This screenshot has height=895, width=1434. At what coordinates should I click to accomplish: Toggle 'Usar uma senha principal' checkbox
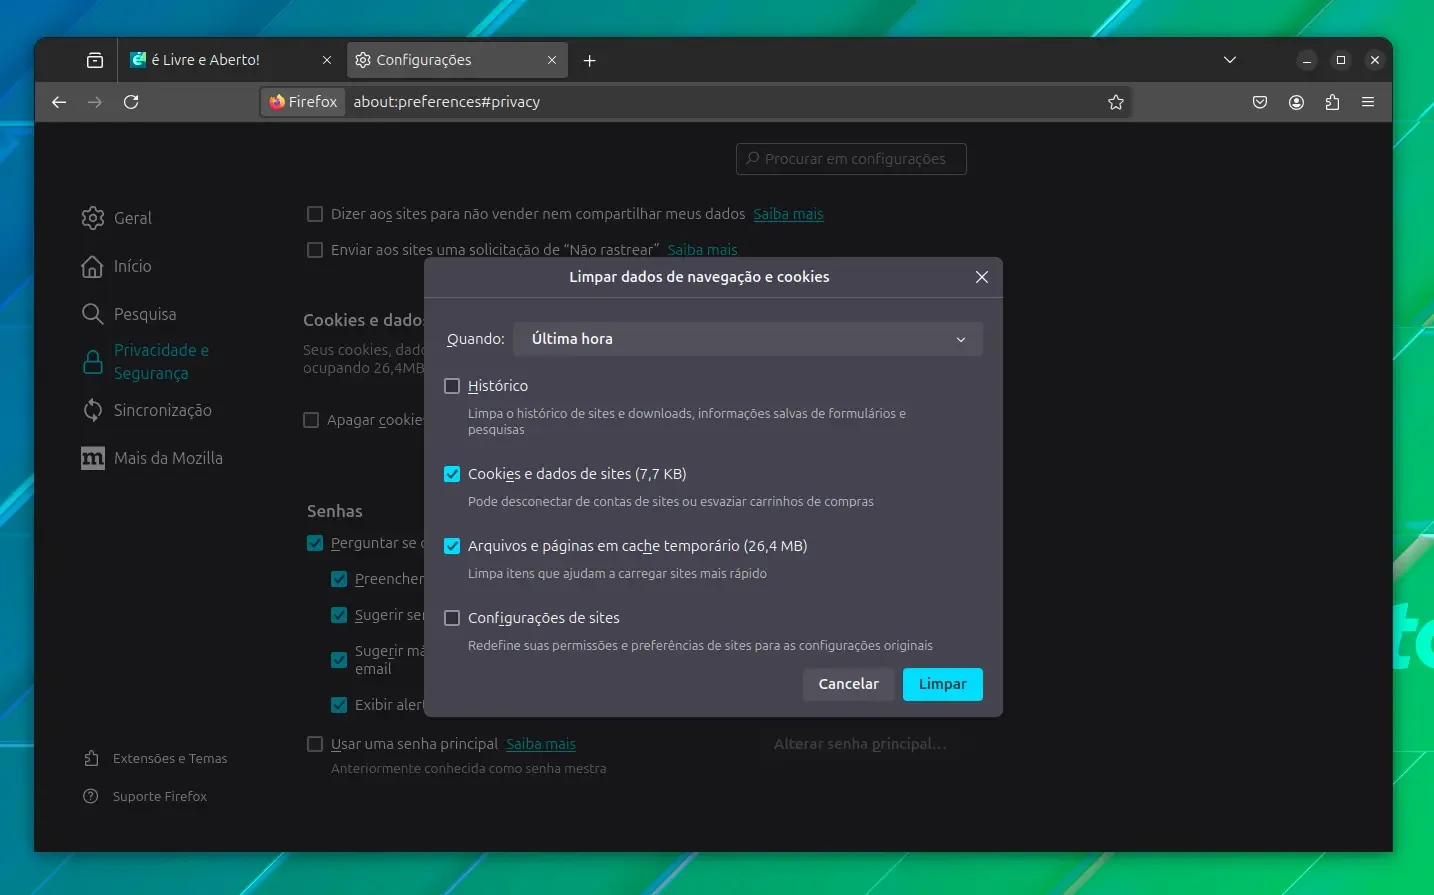coord(315,744)
